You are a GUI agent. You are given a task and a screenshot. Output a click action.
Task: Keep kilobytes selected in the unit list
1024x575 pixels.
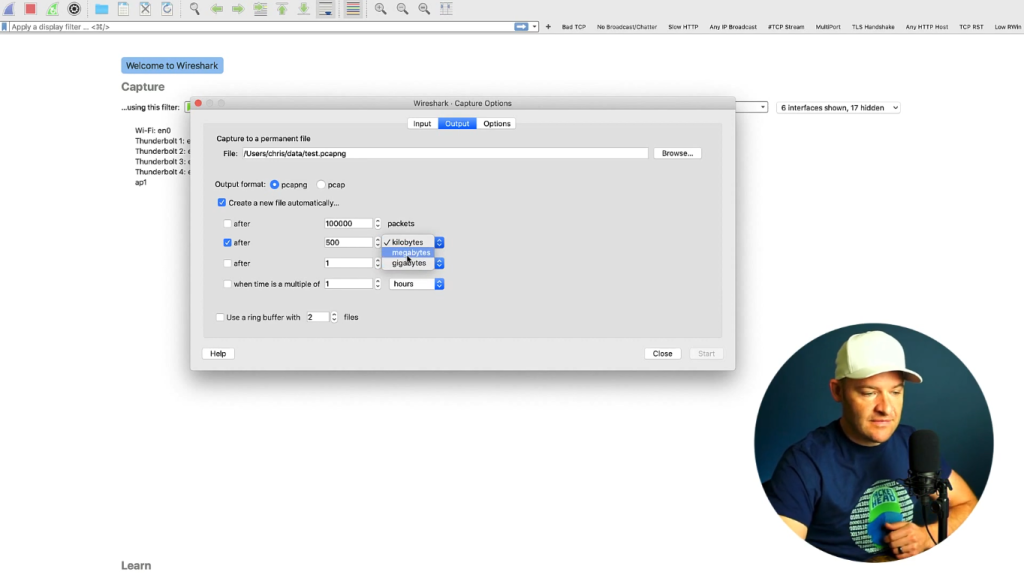[x=408, y=242]
